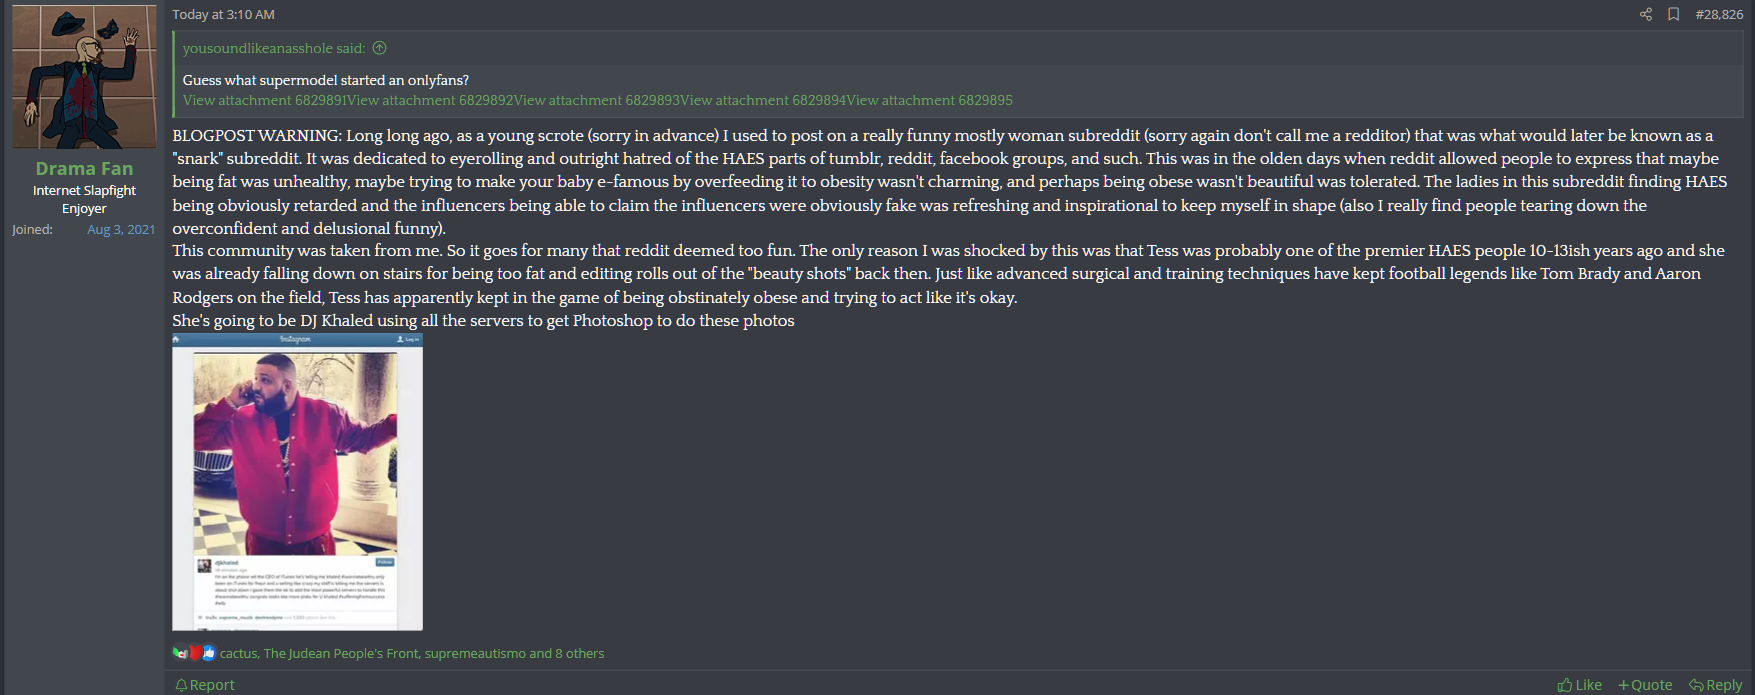Click the Today at 3:10 AM timestamp
1755x695 pixels.
223,14
